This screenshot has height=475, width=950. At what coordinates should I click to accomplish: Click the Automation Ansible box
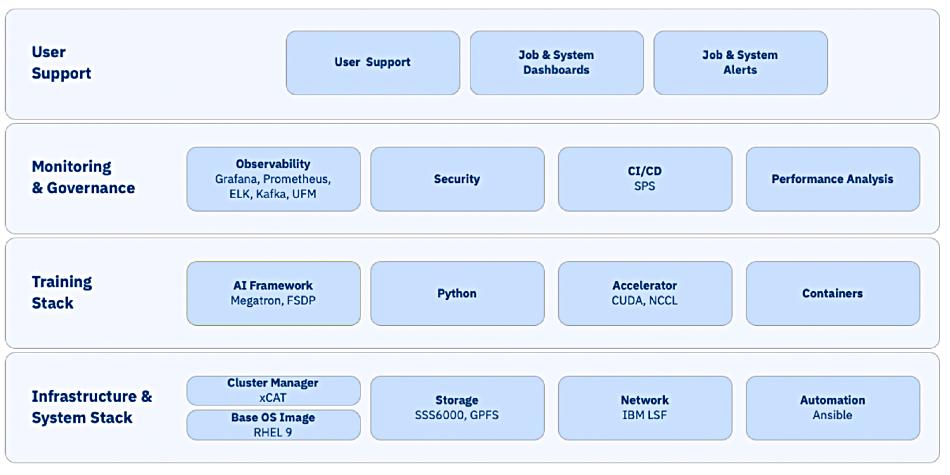click(x=832, y=408)
